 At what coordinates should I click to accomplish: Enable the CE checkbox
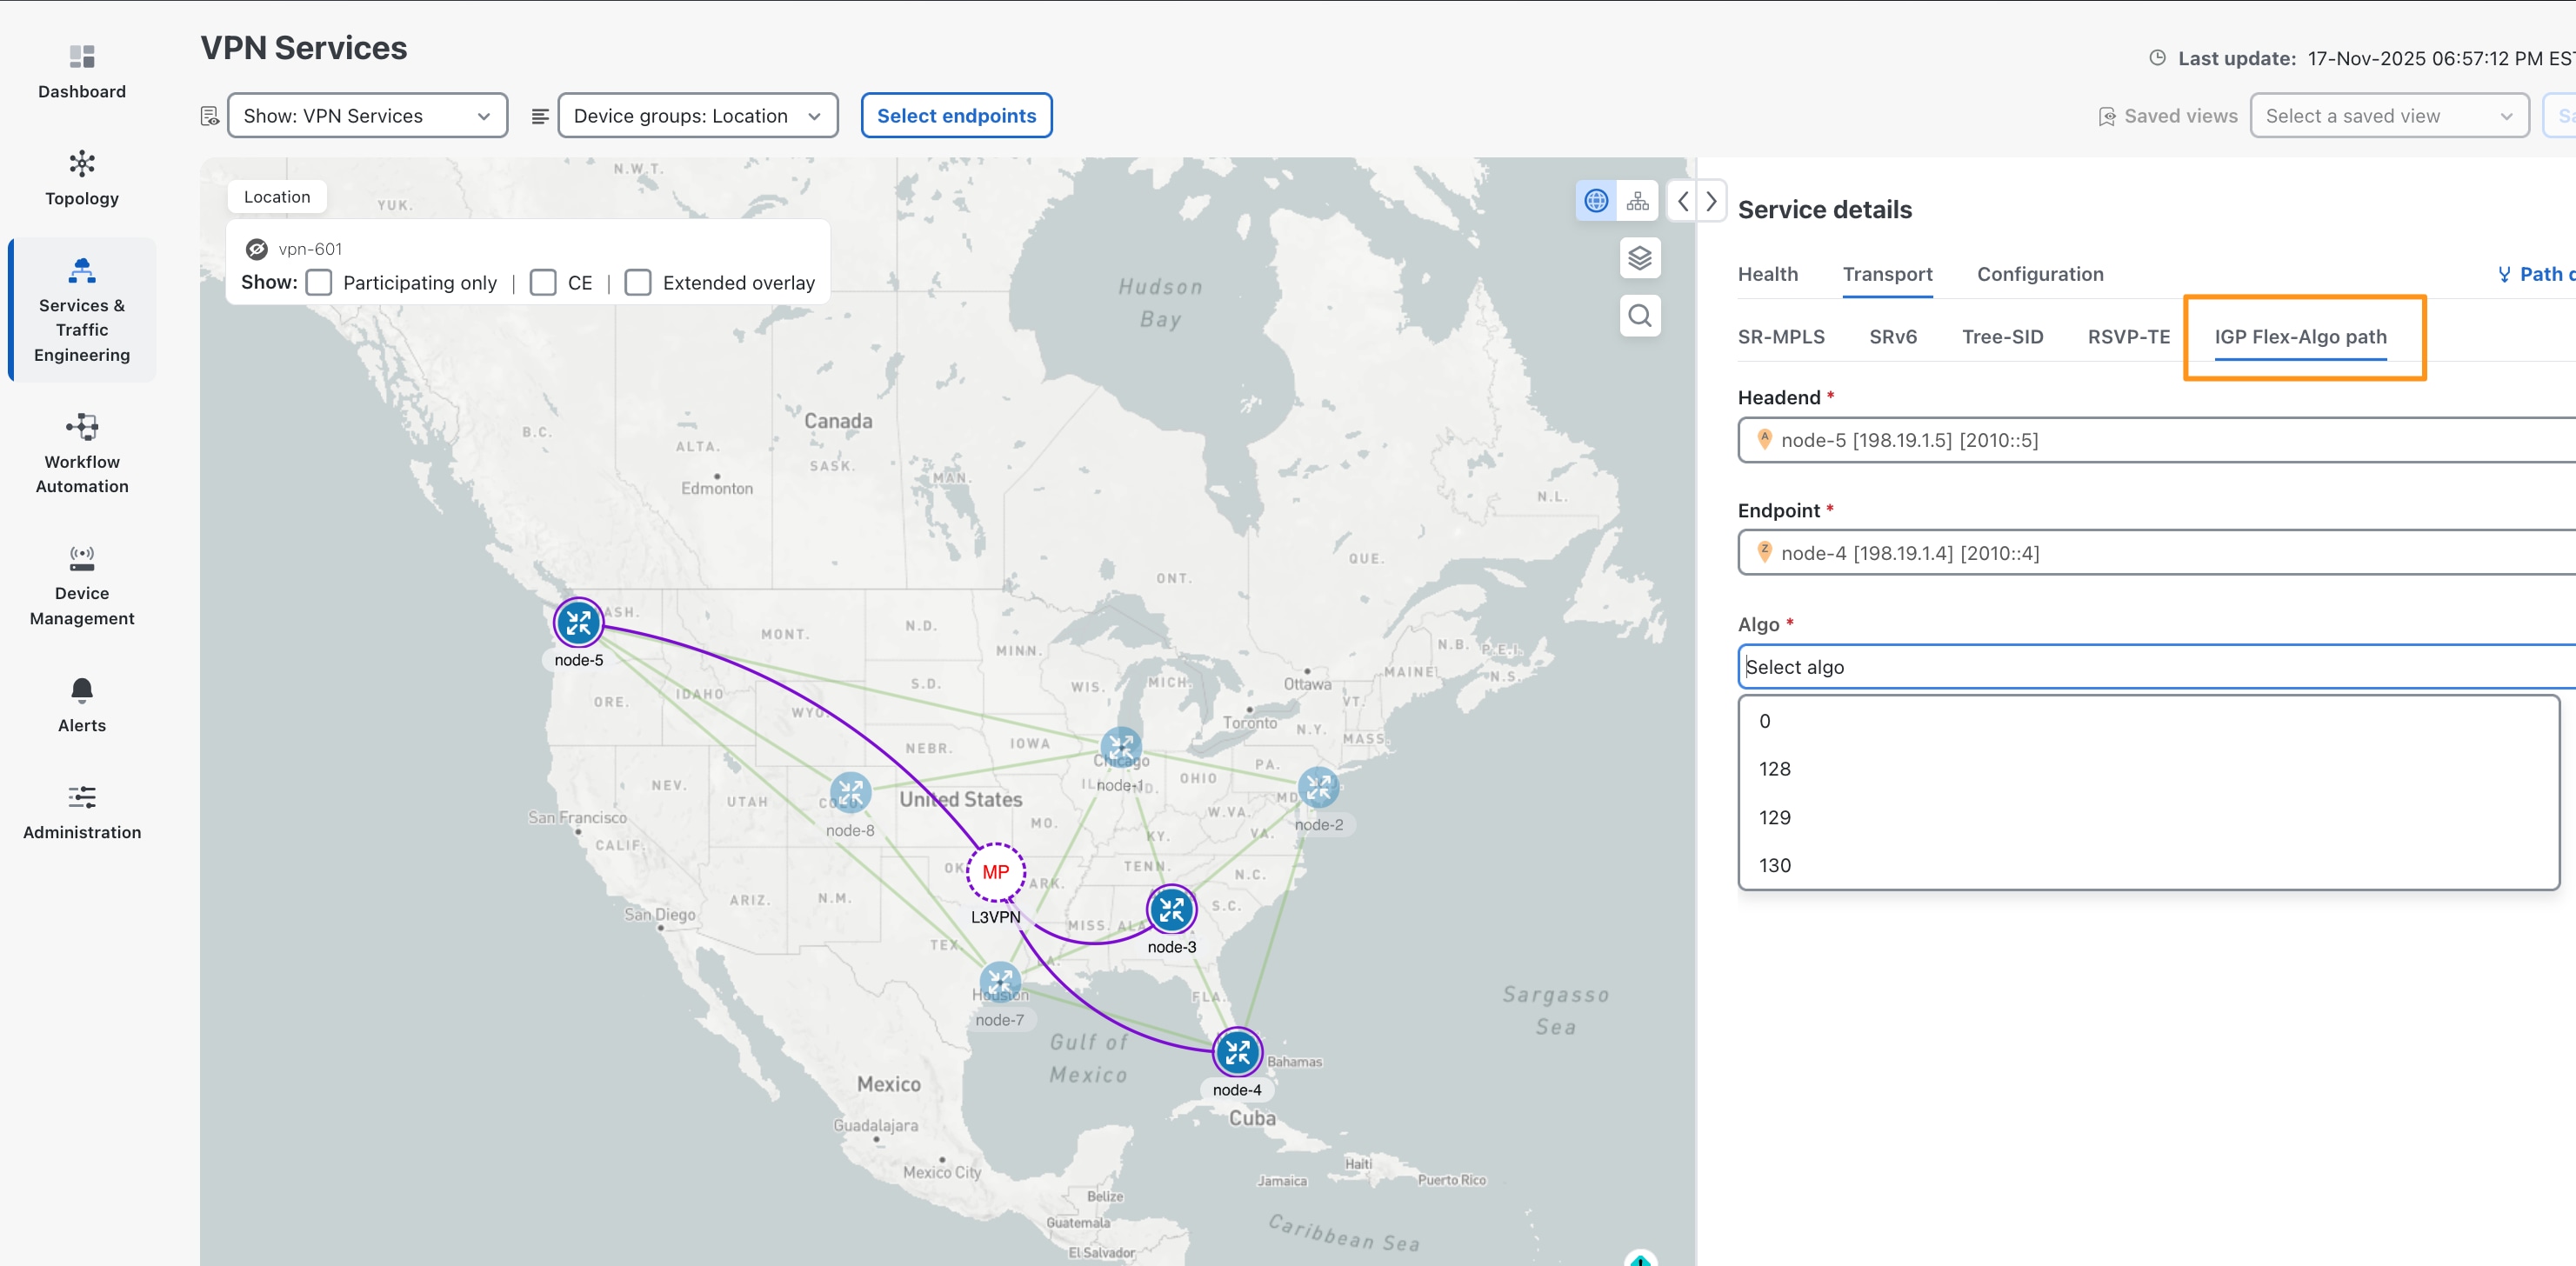click(543, 283)
